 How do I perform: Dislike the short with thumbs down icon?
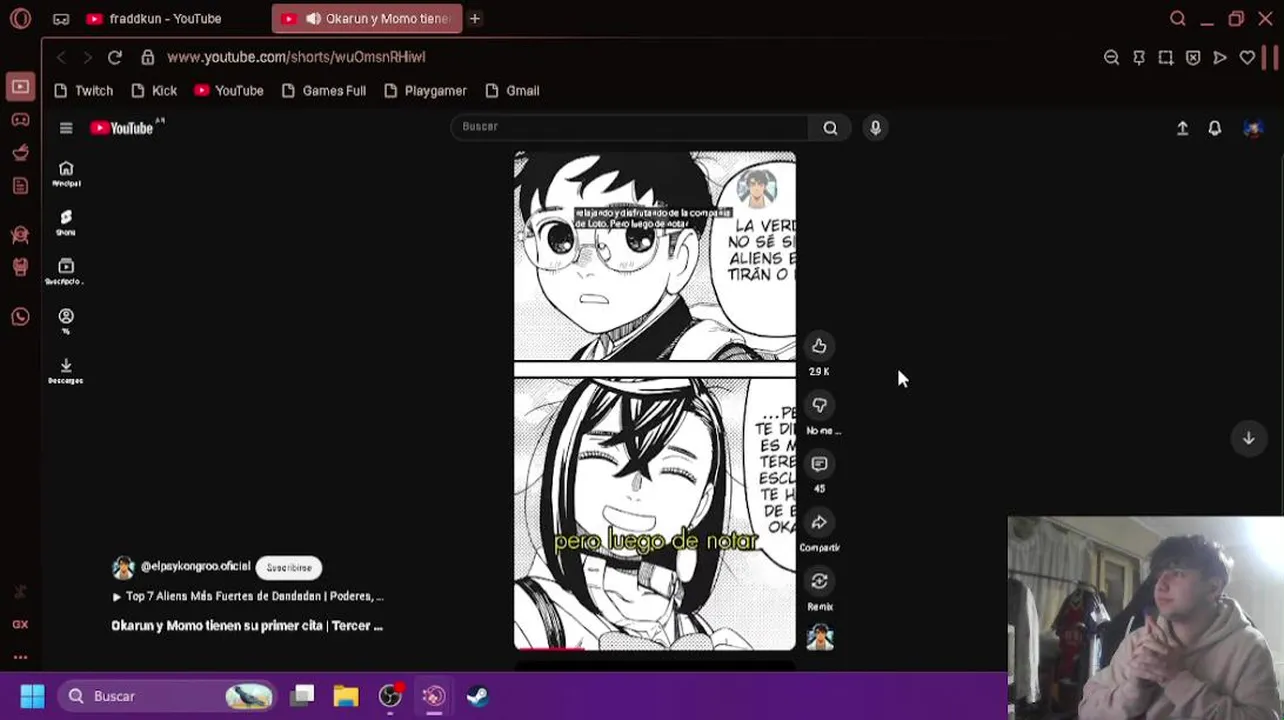pos(819,405)
